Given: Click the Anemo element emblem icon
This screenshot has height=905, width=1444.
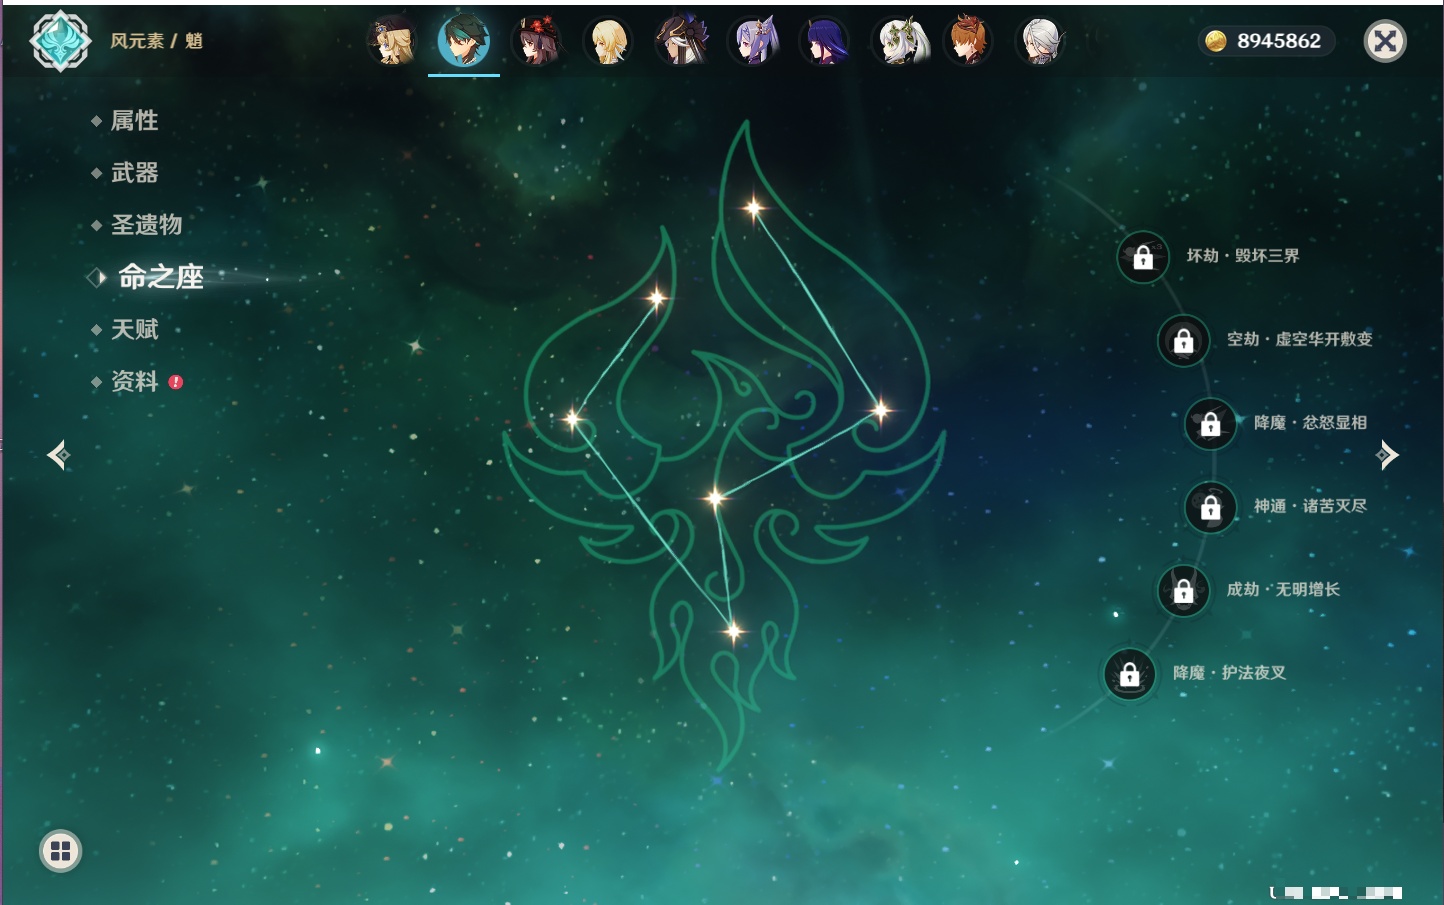Looking at the screenshot, I should pyautogui.click(x=60, y=41).
